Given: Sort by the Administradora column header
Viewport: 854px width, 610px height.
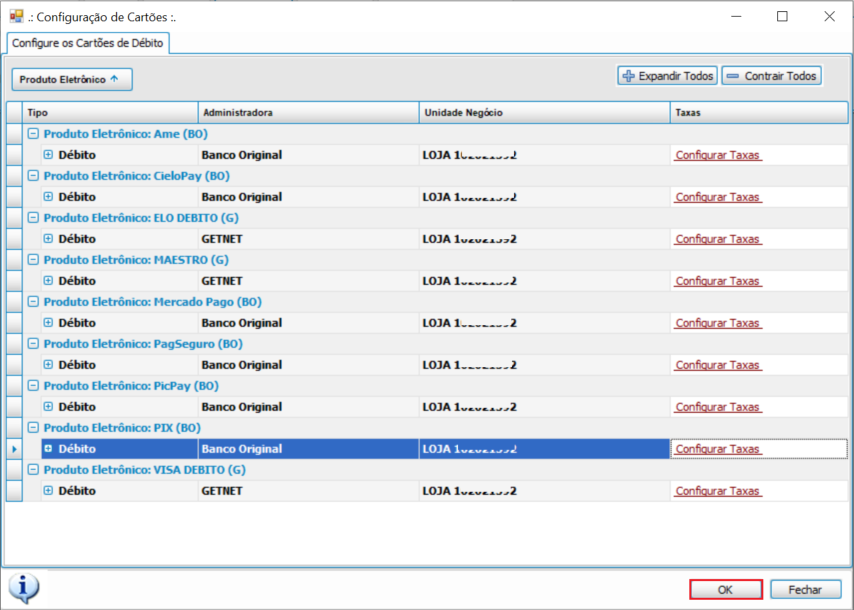Looking at the screenshot, I should (x=309, y=112).
